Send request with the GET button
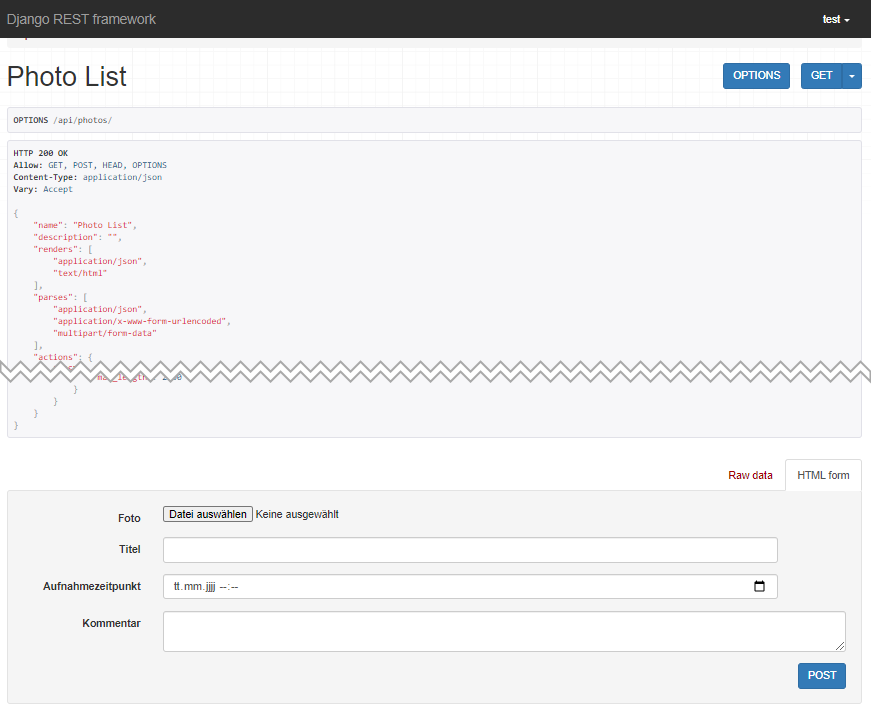 pyautogui.click(x=821, y=76)
